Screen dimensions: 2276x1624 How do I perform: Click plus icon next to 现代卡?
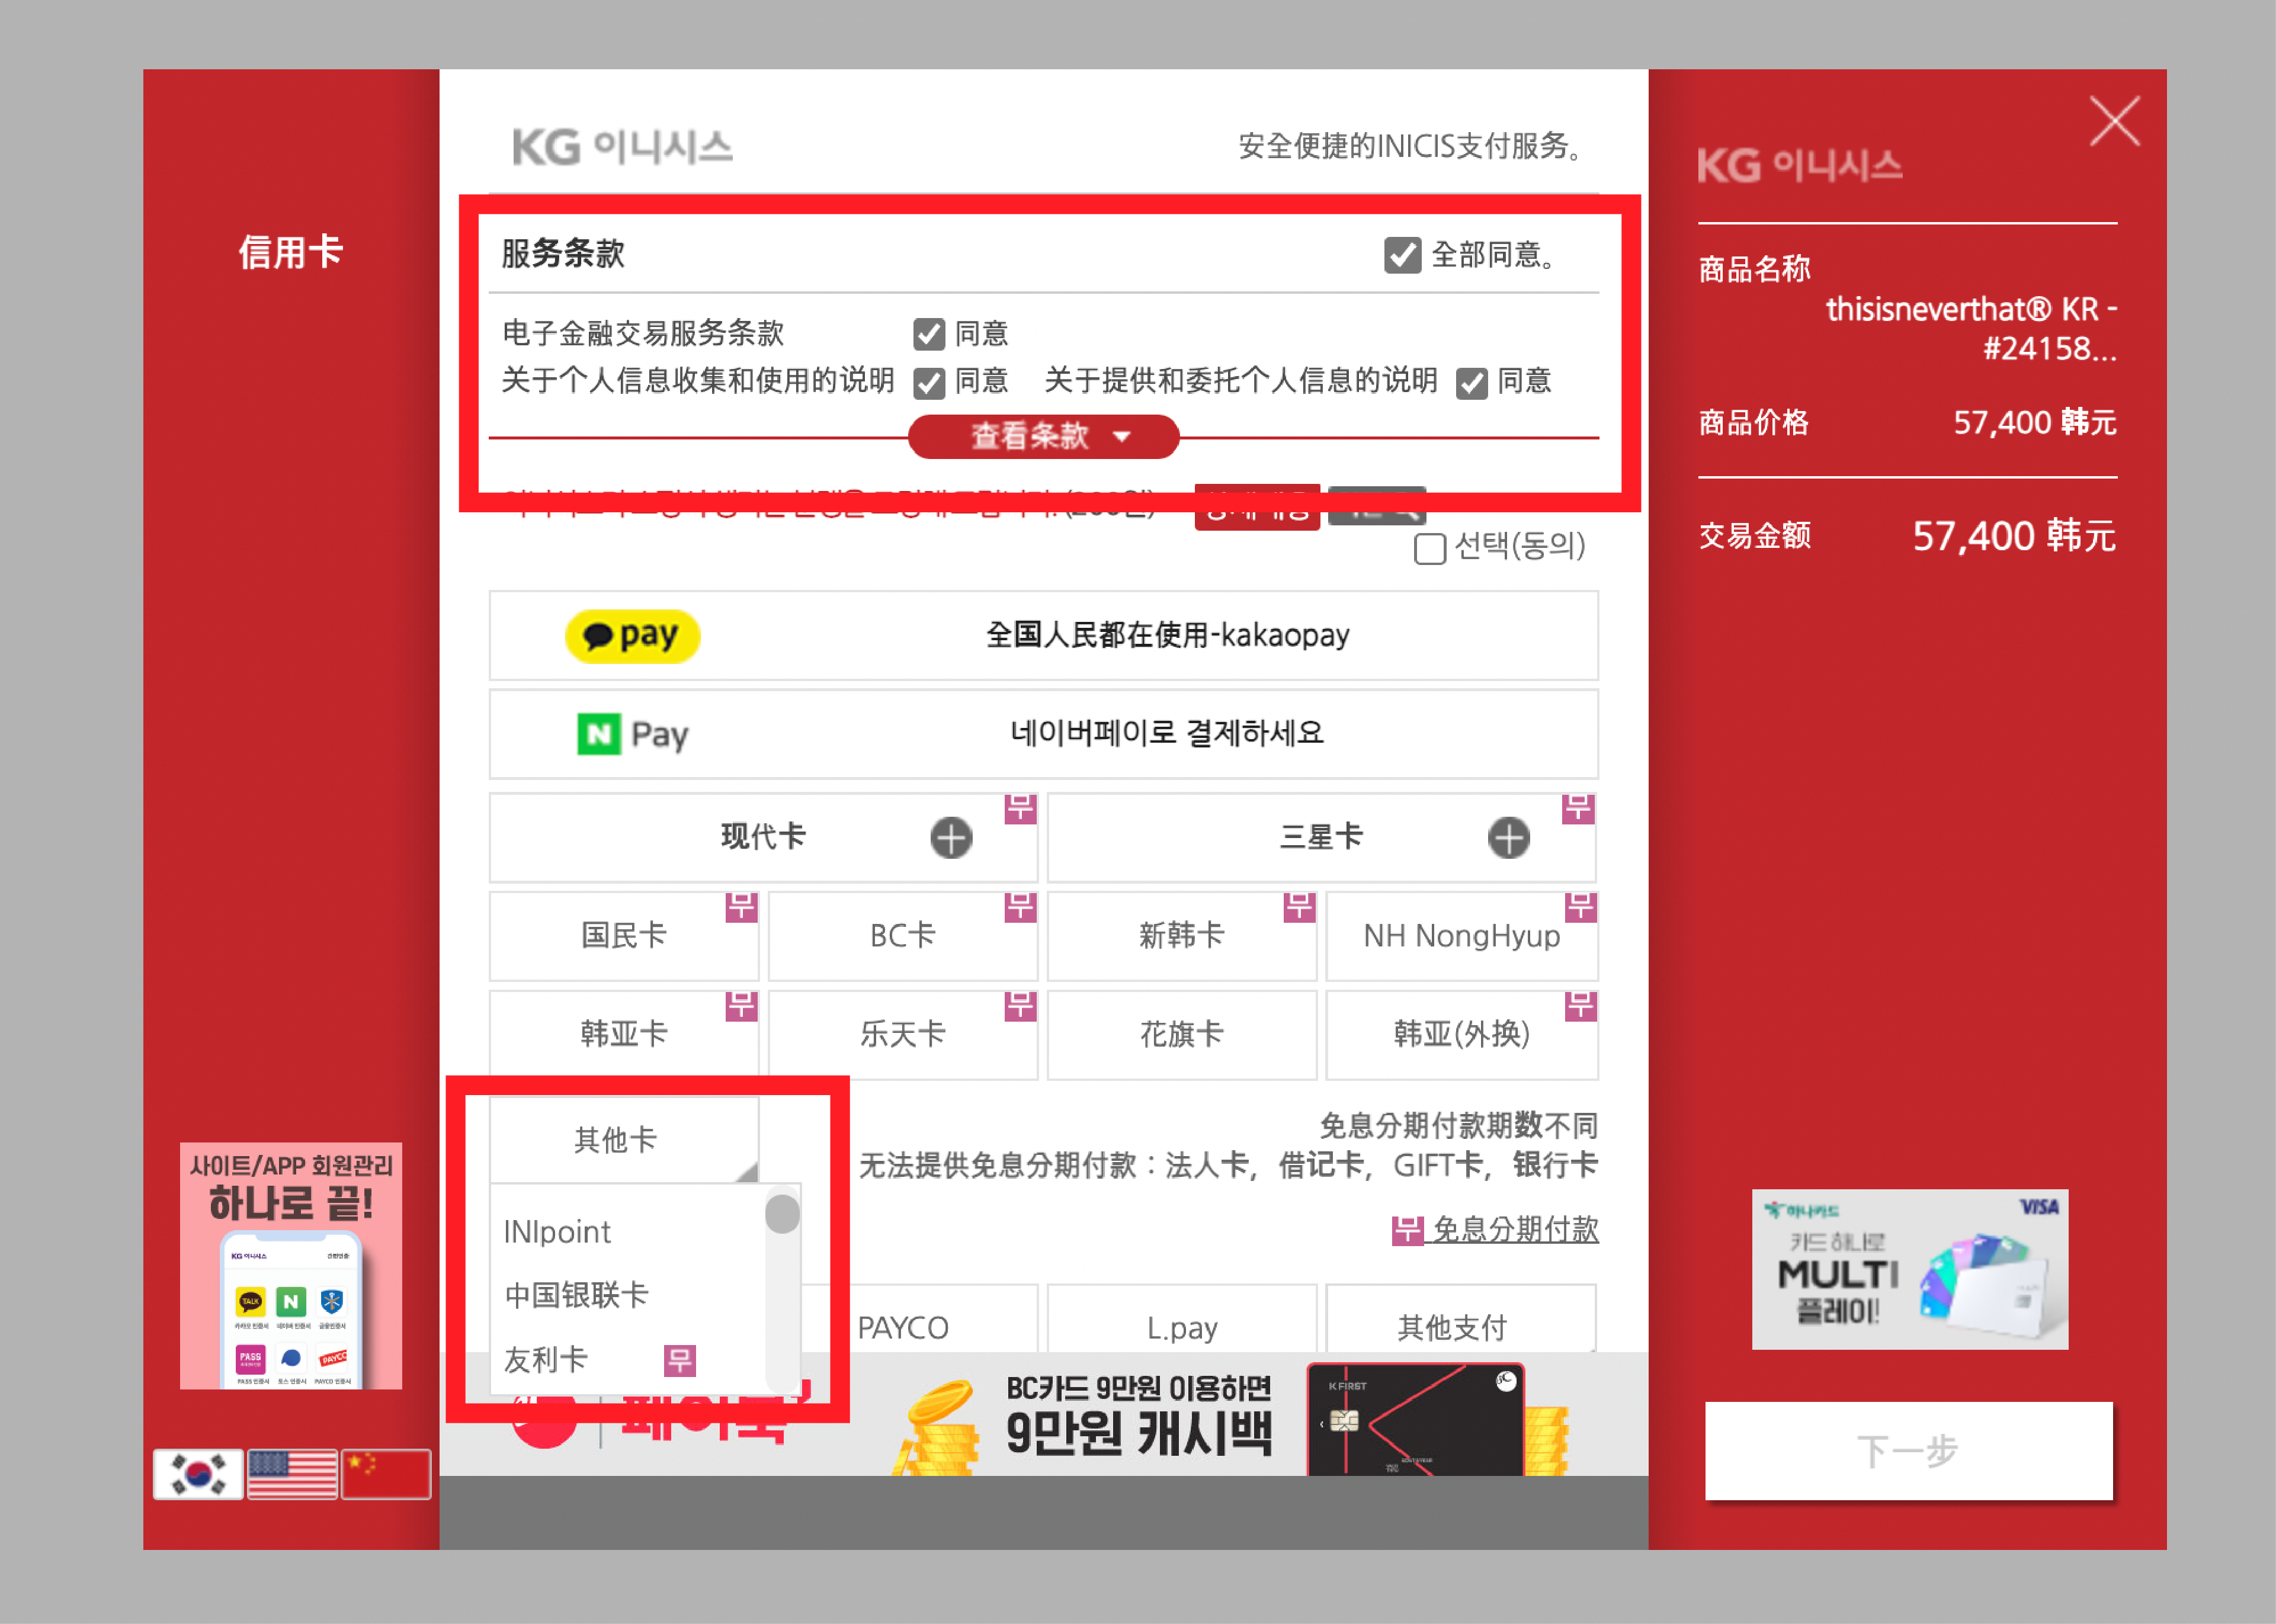(951, 838)
